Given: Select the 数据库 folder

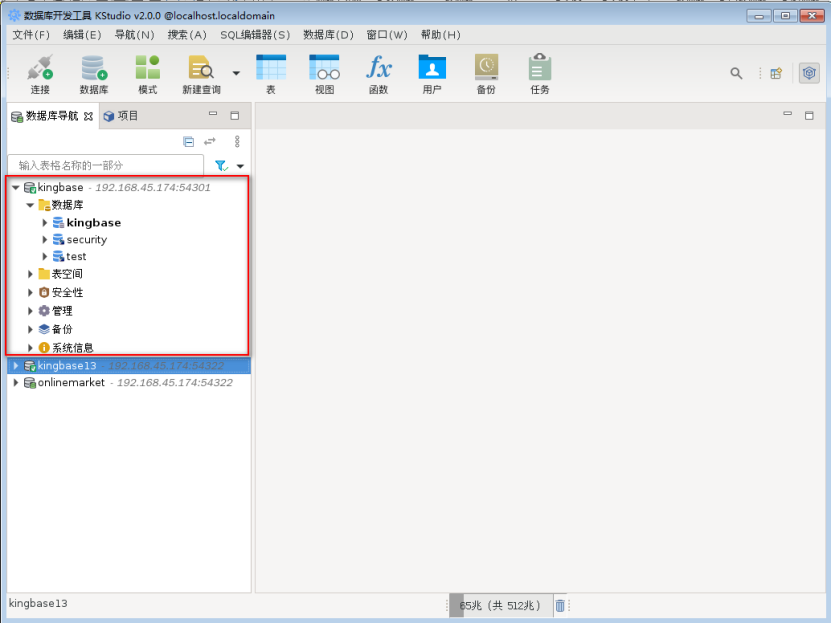Looking at the screenshot, I should (61, 205).
